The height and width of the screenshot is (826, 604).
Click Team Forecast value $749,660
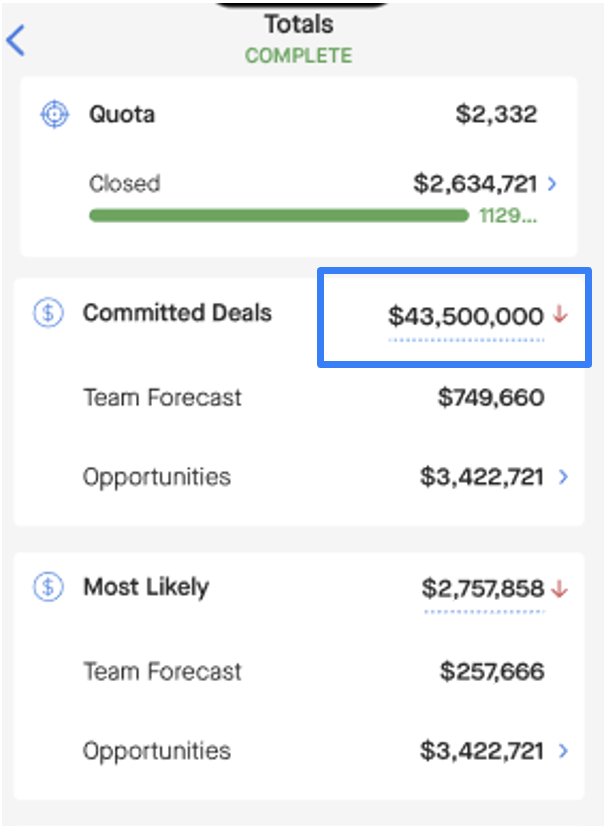tap(491, 398)
